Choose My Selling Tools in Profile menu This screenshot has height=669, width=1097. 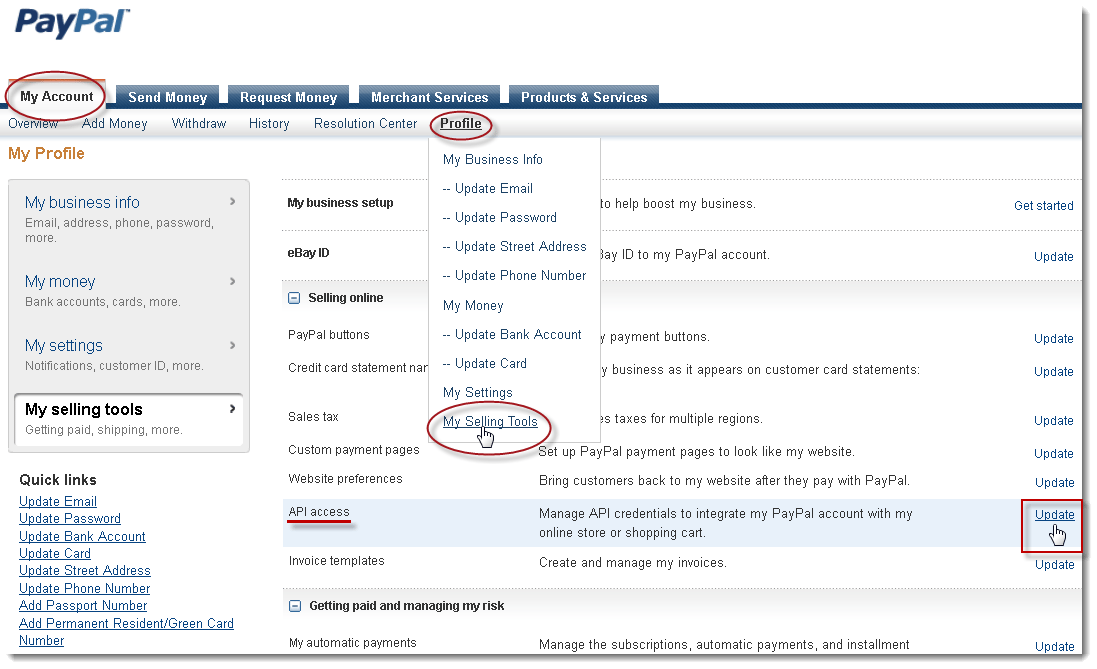pyautogui.click(x=490, y=422)
